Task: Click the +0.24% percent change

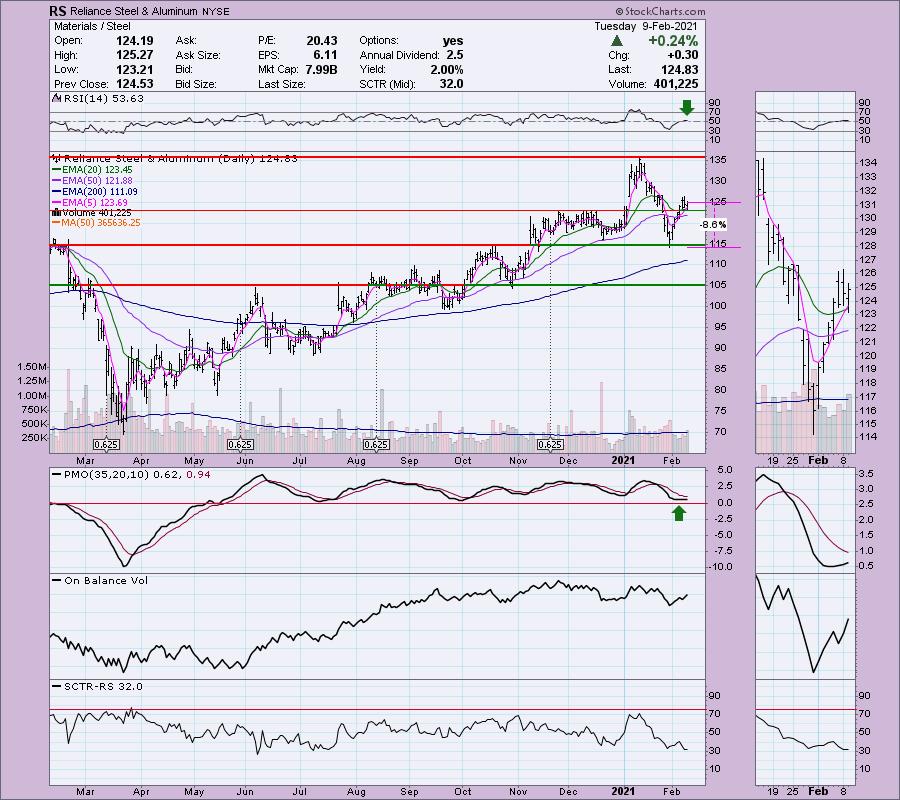Action: (673, 41)
